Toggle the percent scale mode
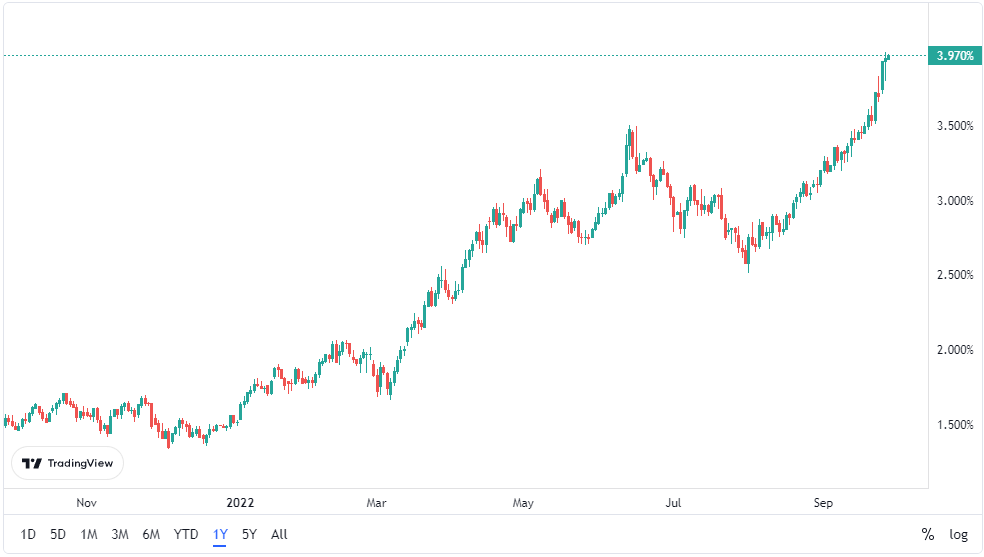 [927, 534]
